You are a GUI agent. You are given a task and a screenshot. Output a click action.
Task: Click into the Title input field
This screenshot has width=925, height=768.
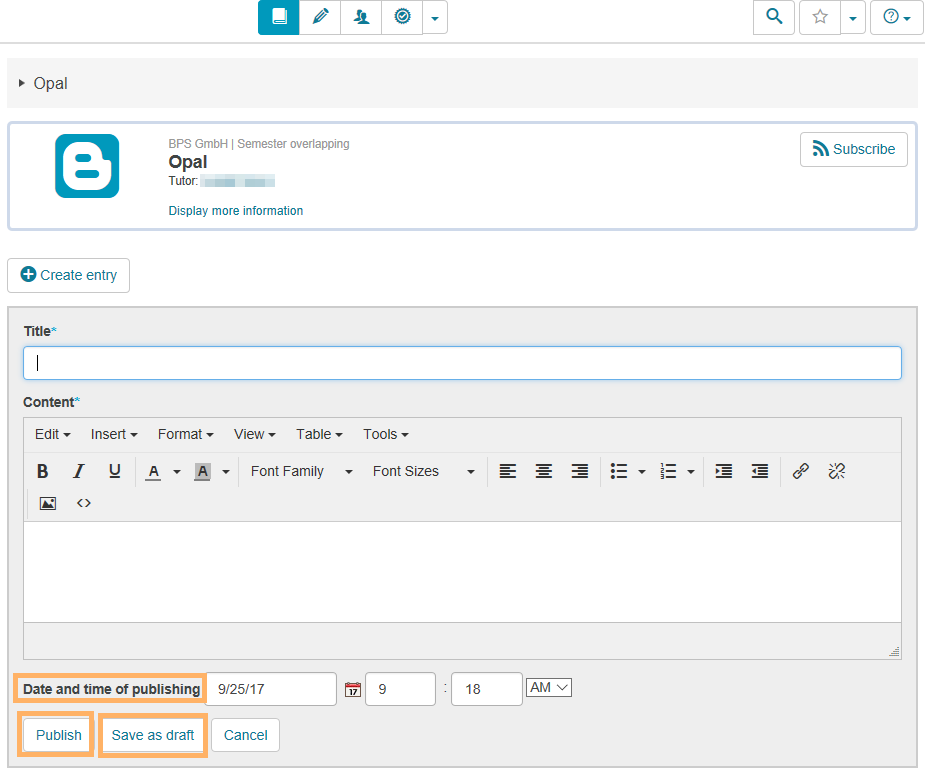462,363
